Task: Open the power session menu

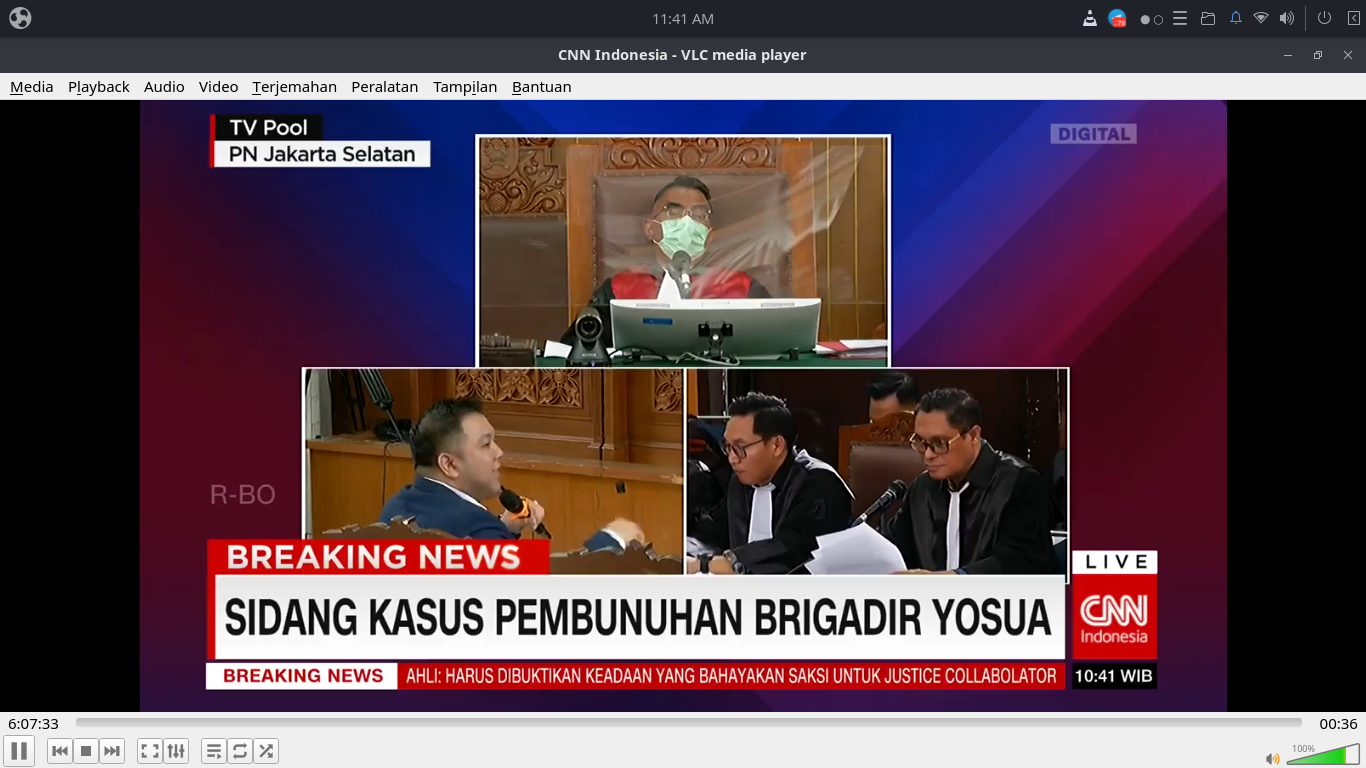Action: click(x=1324, y=18)
